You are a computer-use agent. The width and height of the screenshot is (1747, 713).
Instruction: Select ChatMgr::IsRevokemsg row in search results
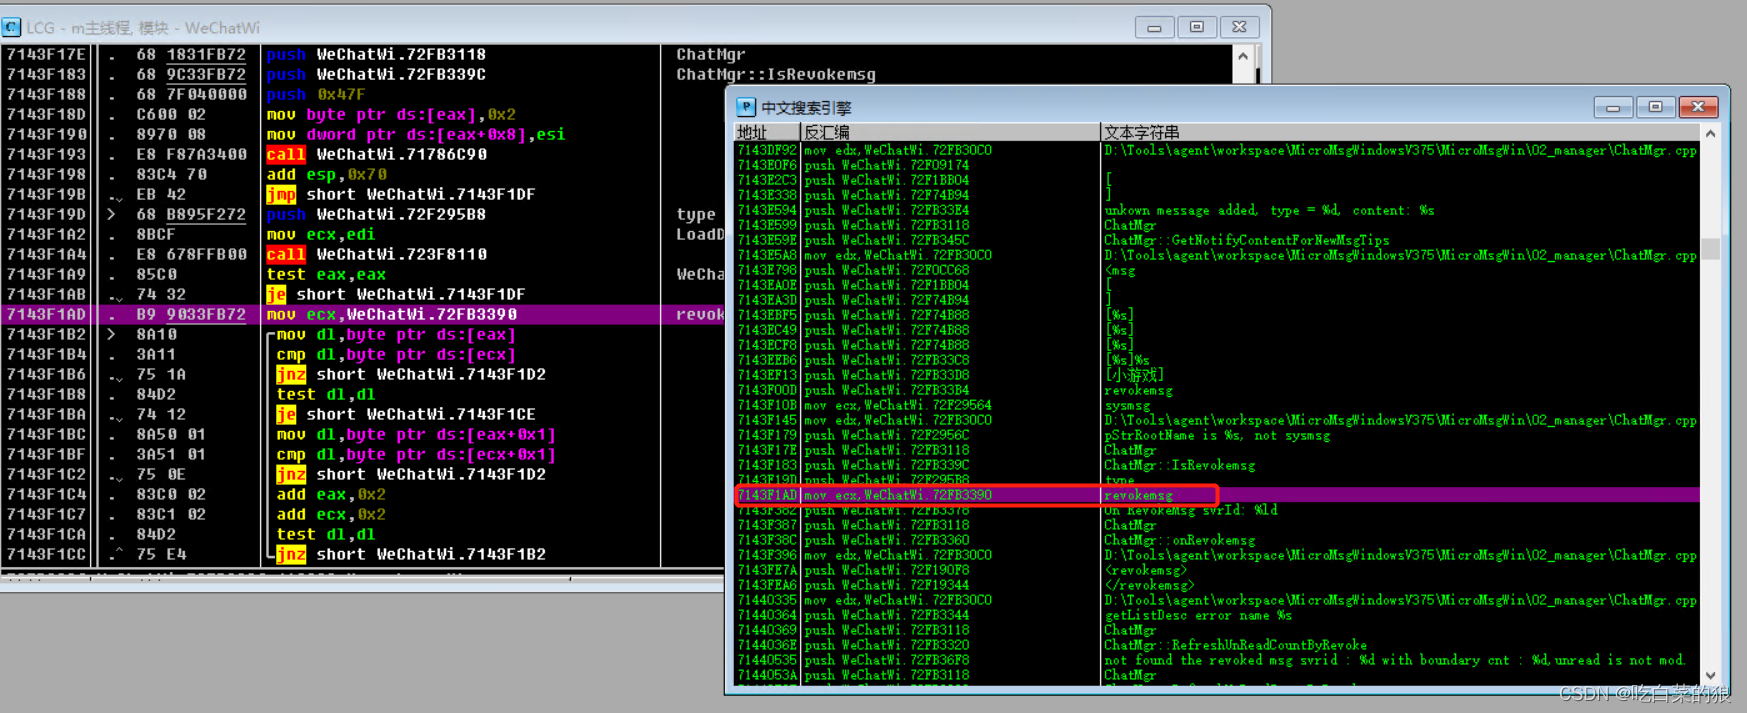tap(1217, 465)
